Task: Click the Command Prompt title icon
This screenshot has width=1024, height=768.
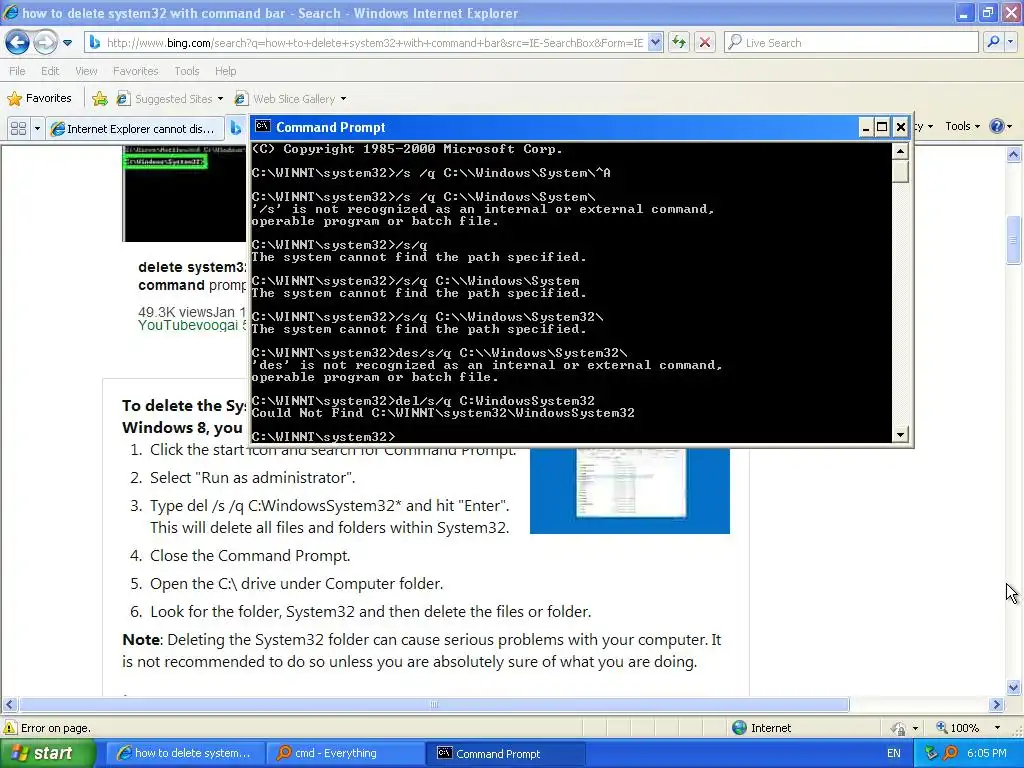Action: pyautogui.click(x=263, y=126)
